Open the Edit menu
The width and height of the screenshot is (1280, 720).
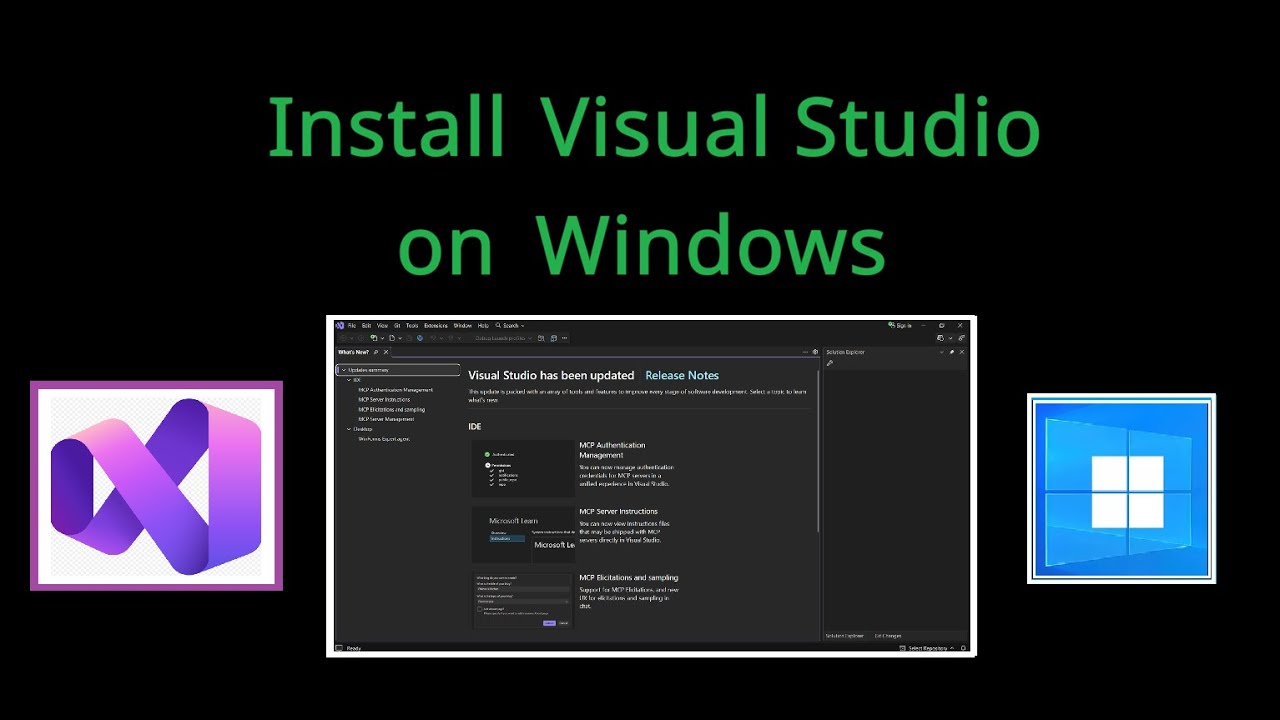point(366,325)
